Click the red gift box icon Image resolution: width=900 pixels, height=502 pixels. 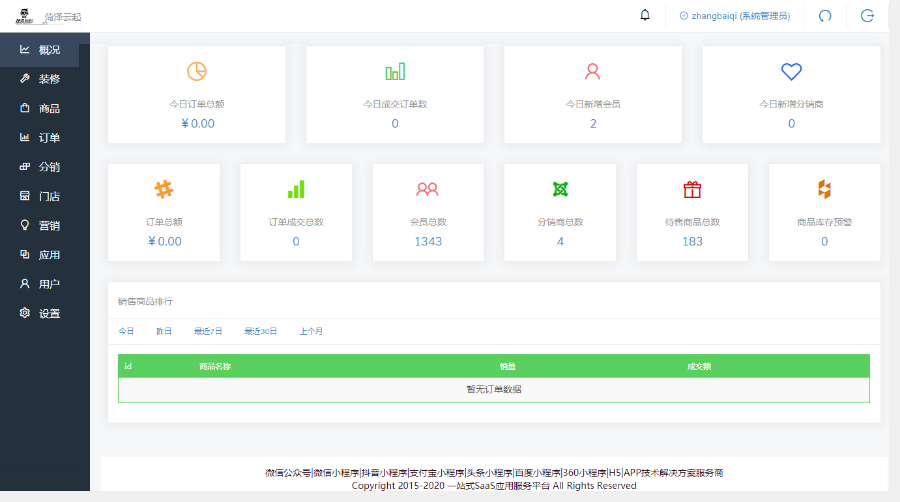point(692,189)
